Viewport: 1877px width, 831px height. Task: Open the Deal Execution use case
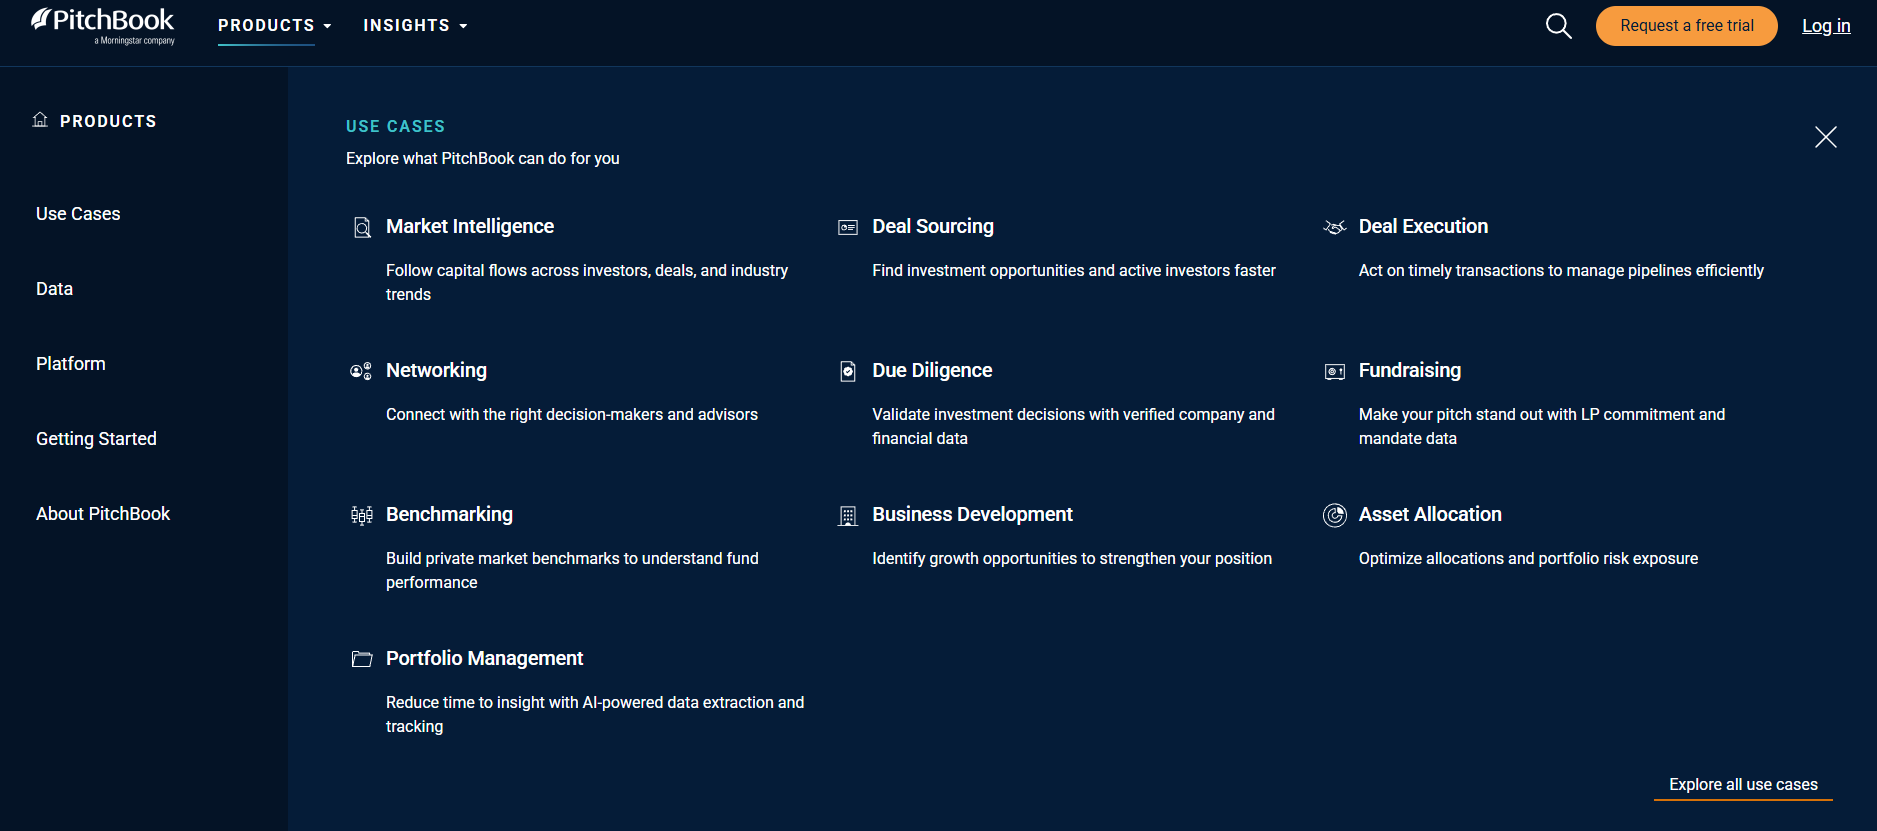pos(1423,227)
